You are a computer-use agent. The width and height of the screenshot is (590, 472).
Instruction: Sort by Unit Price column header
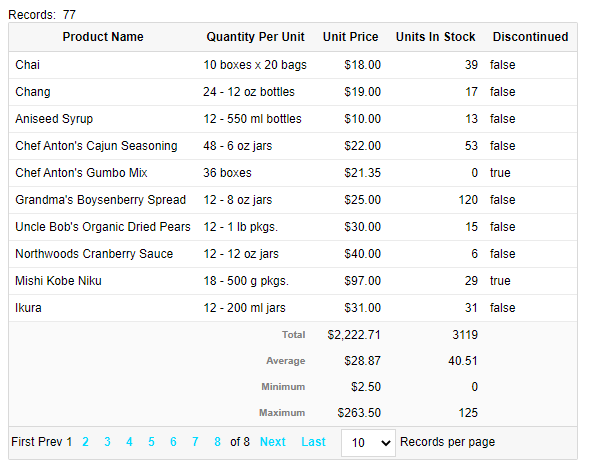tap(350, 37)
